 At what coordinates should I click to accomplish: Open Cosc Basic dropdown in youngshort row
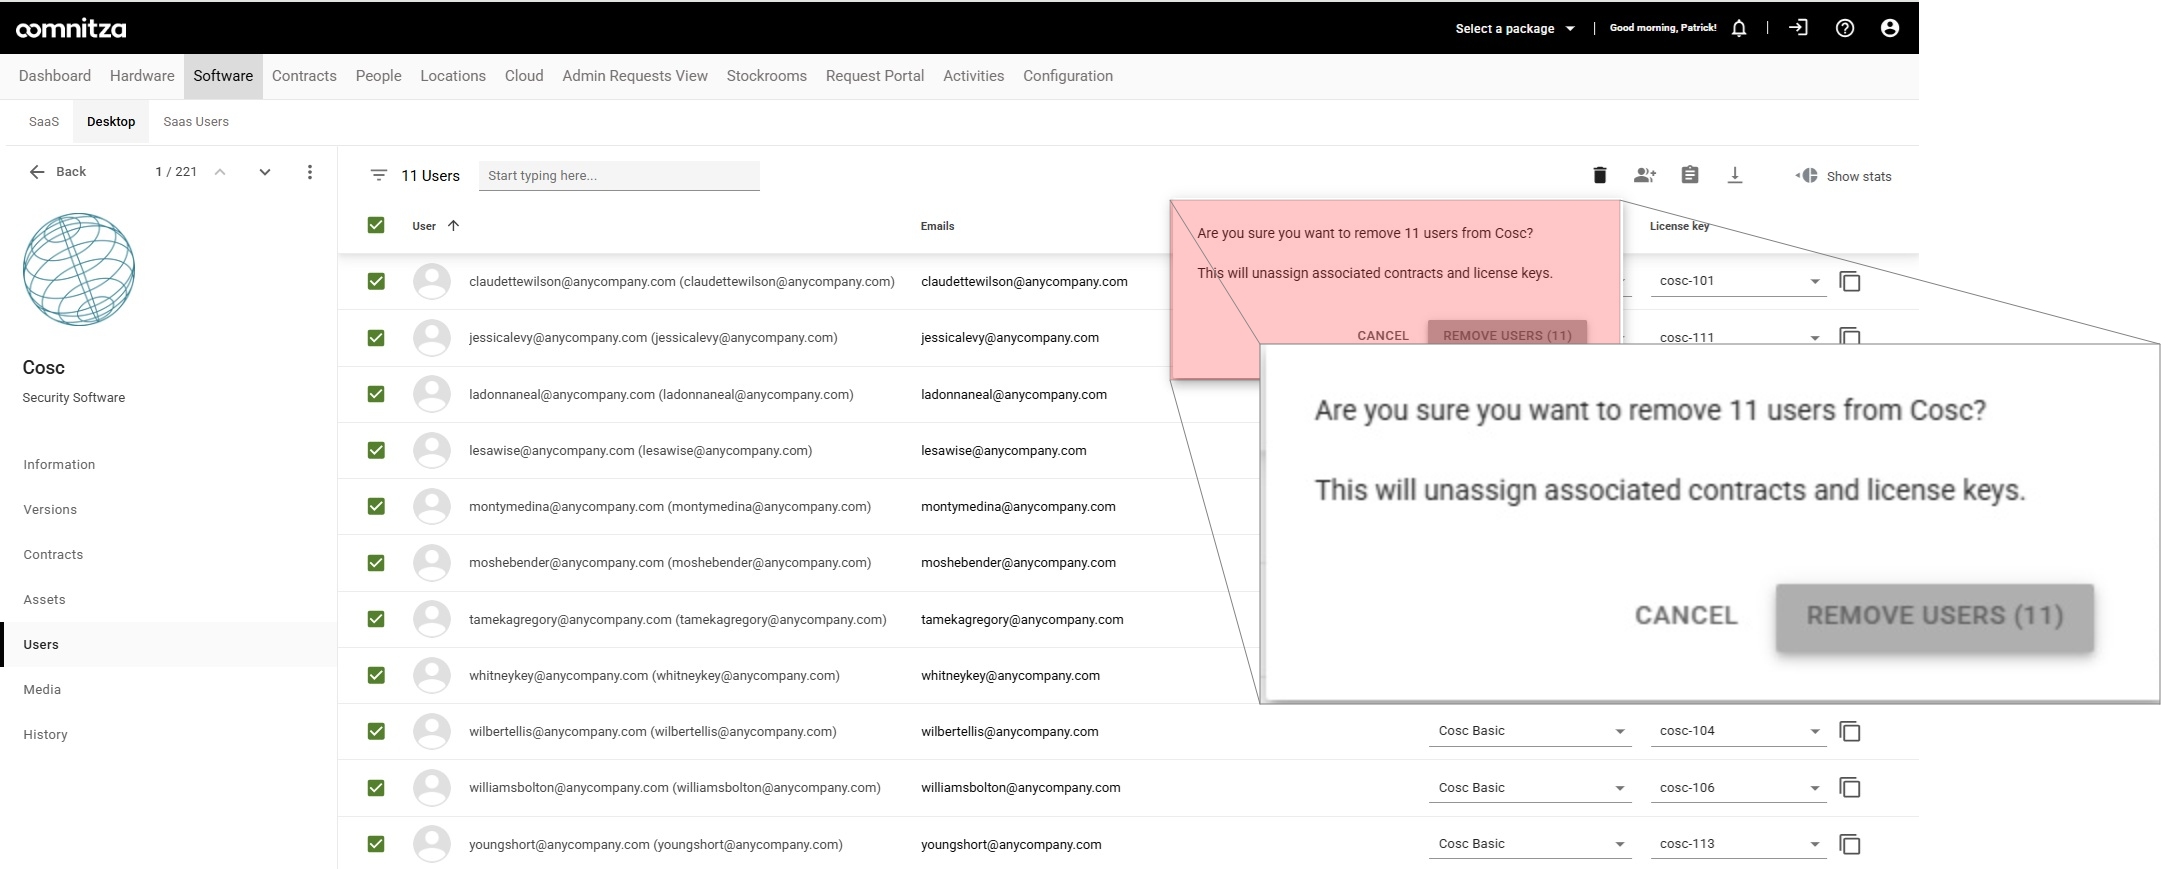pos(1530,844)
